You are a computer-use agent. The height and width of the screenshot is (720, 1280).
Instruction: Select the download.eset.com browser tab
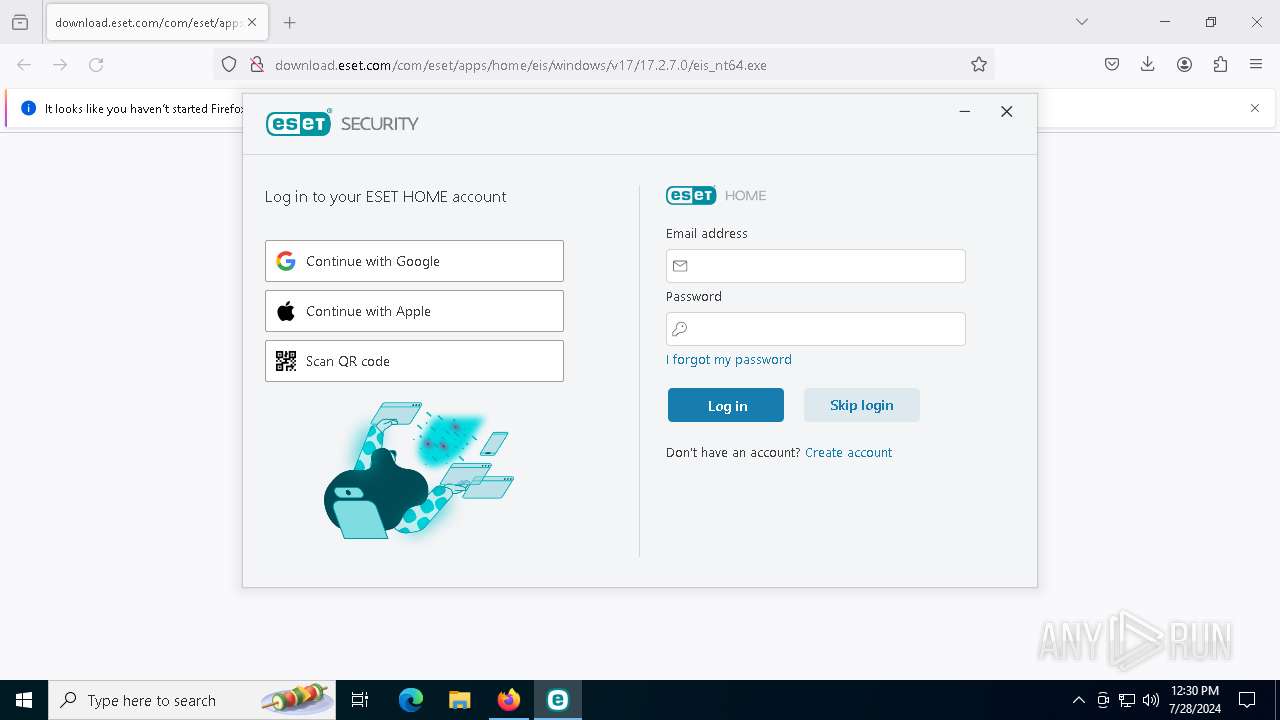pos(156,22)
